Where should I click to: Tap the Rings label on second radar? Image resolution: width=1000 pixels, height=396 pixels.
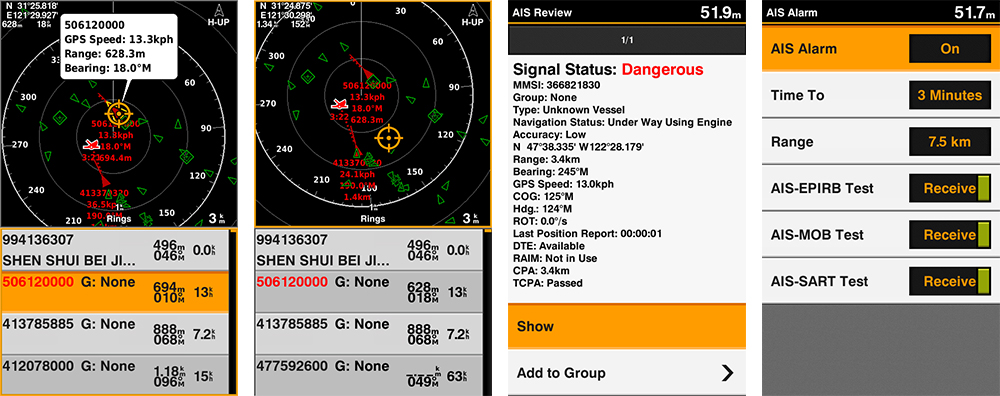372,219
